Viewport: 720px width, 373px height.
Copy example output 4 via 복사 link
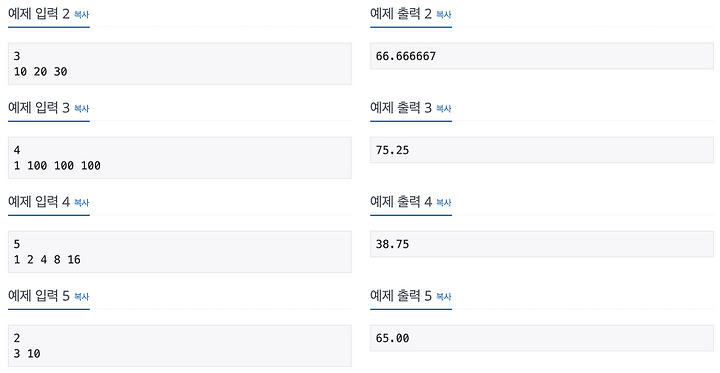pos(444,203)
